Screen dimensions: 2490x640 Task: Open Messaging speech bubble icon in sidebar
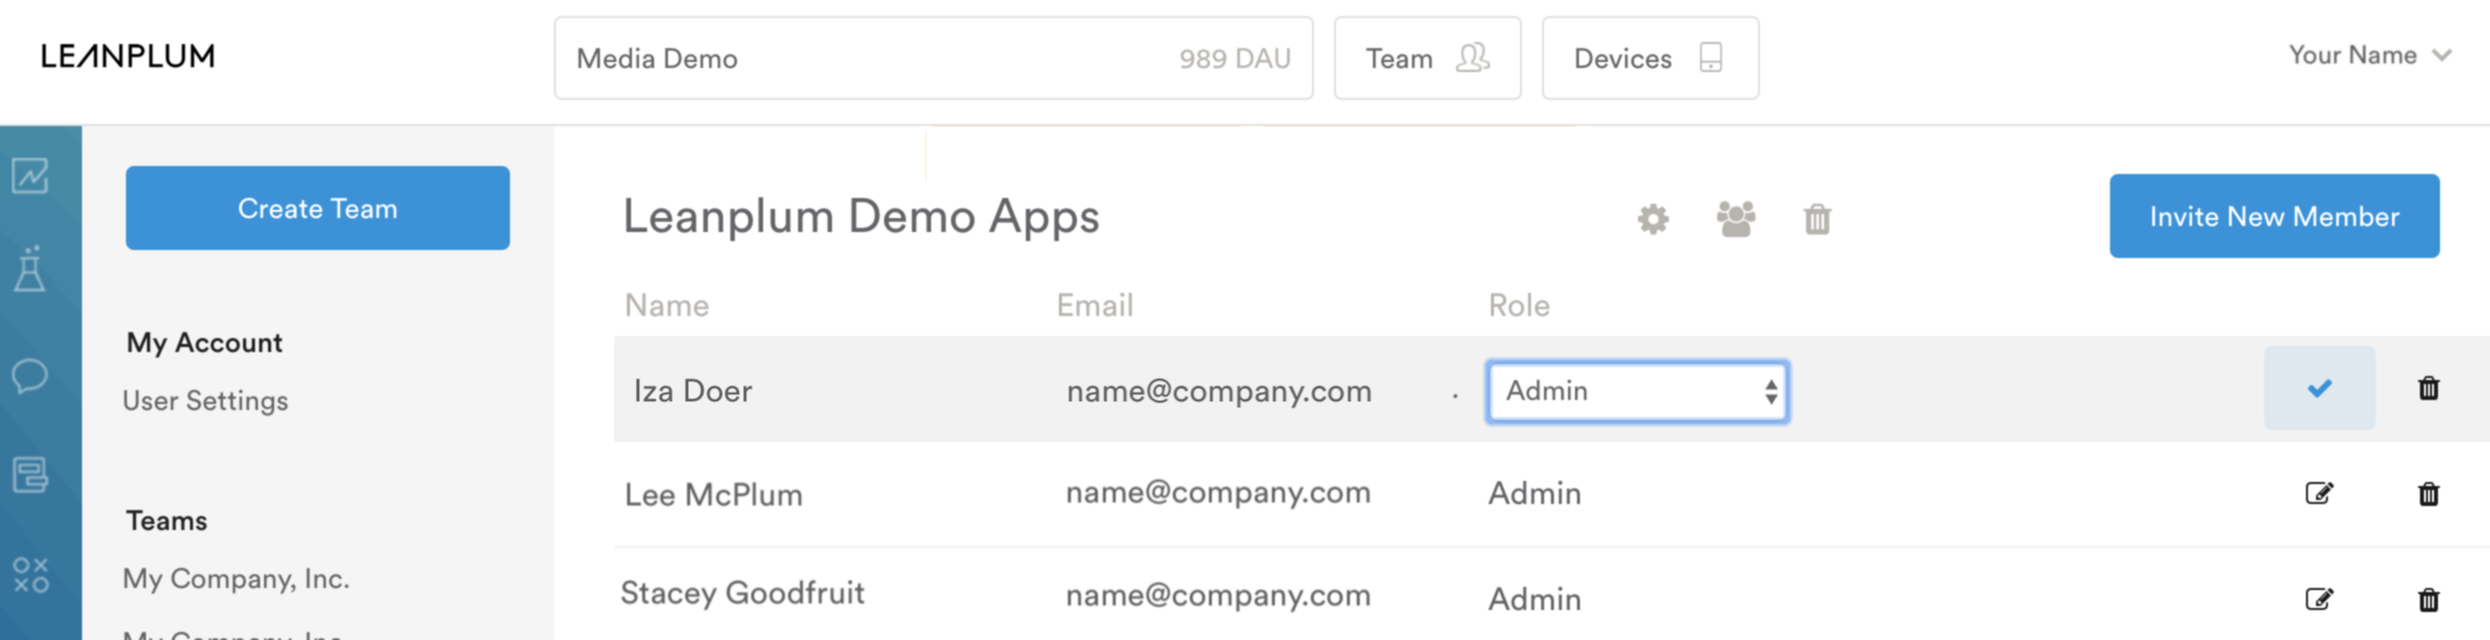coord(30,376)
